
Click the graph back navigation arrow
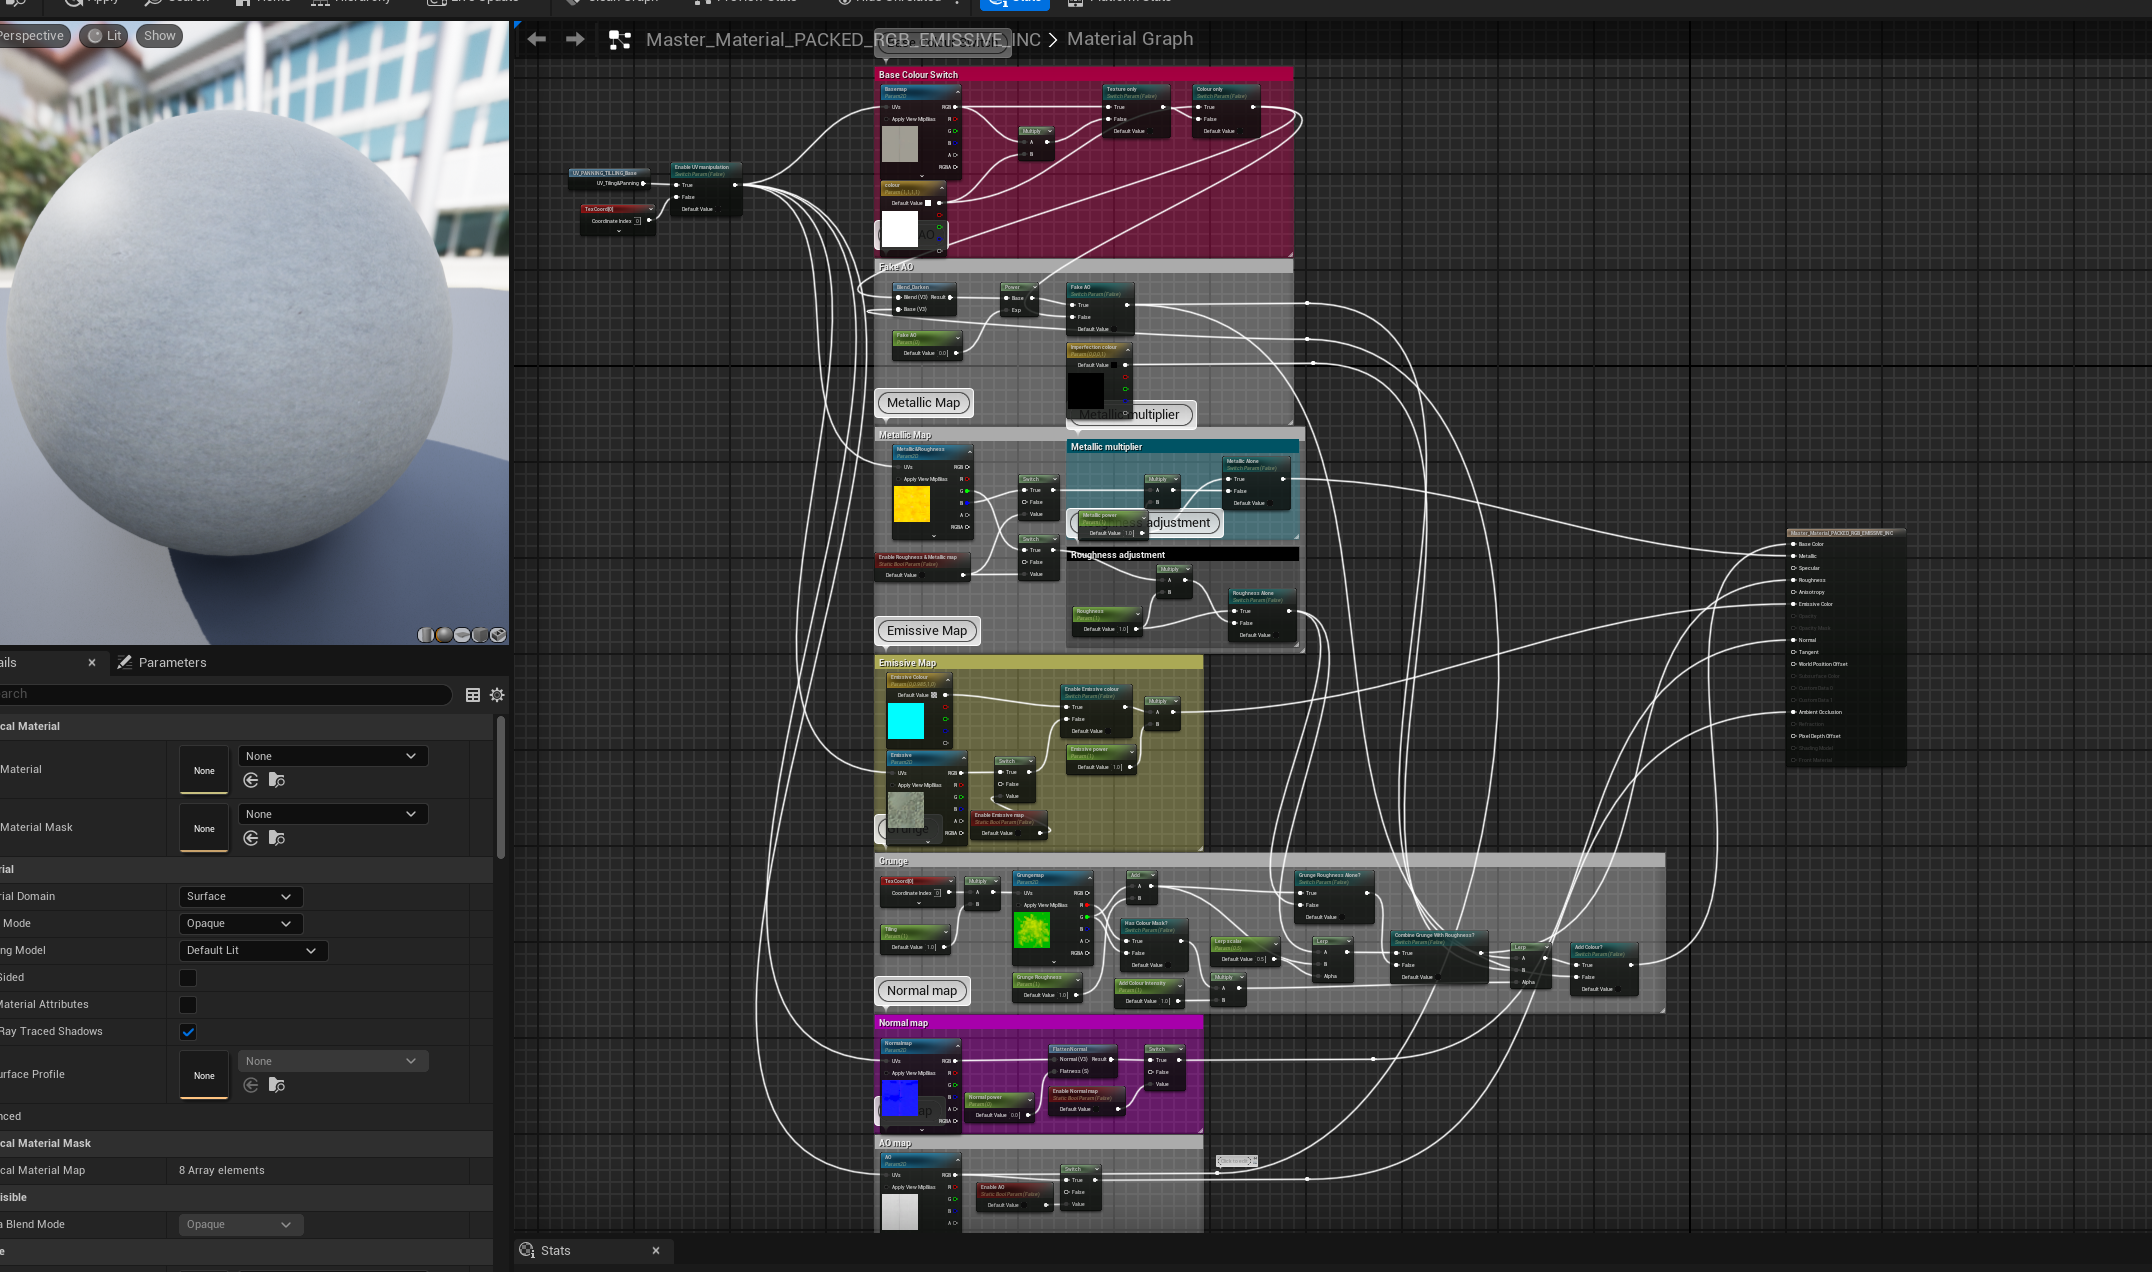tap(537, 39)
